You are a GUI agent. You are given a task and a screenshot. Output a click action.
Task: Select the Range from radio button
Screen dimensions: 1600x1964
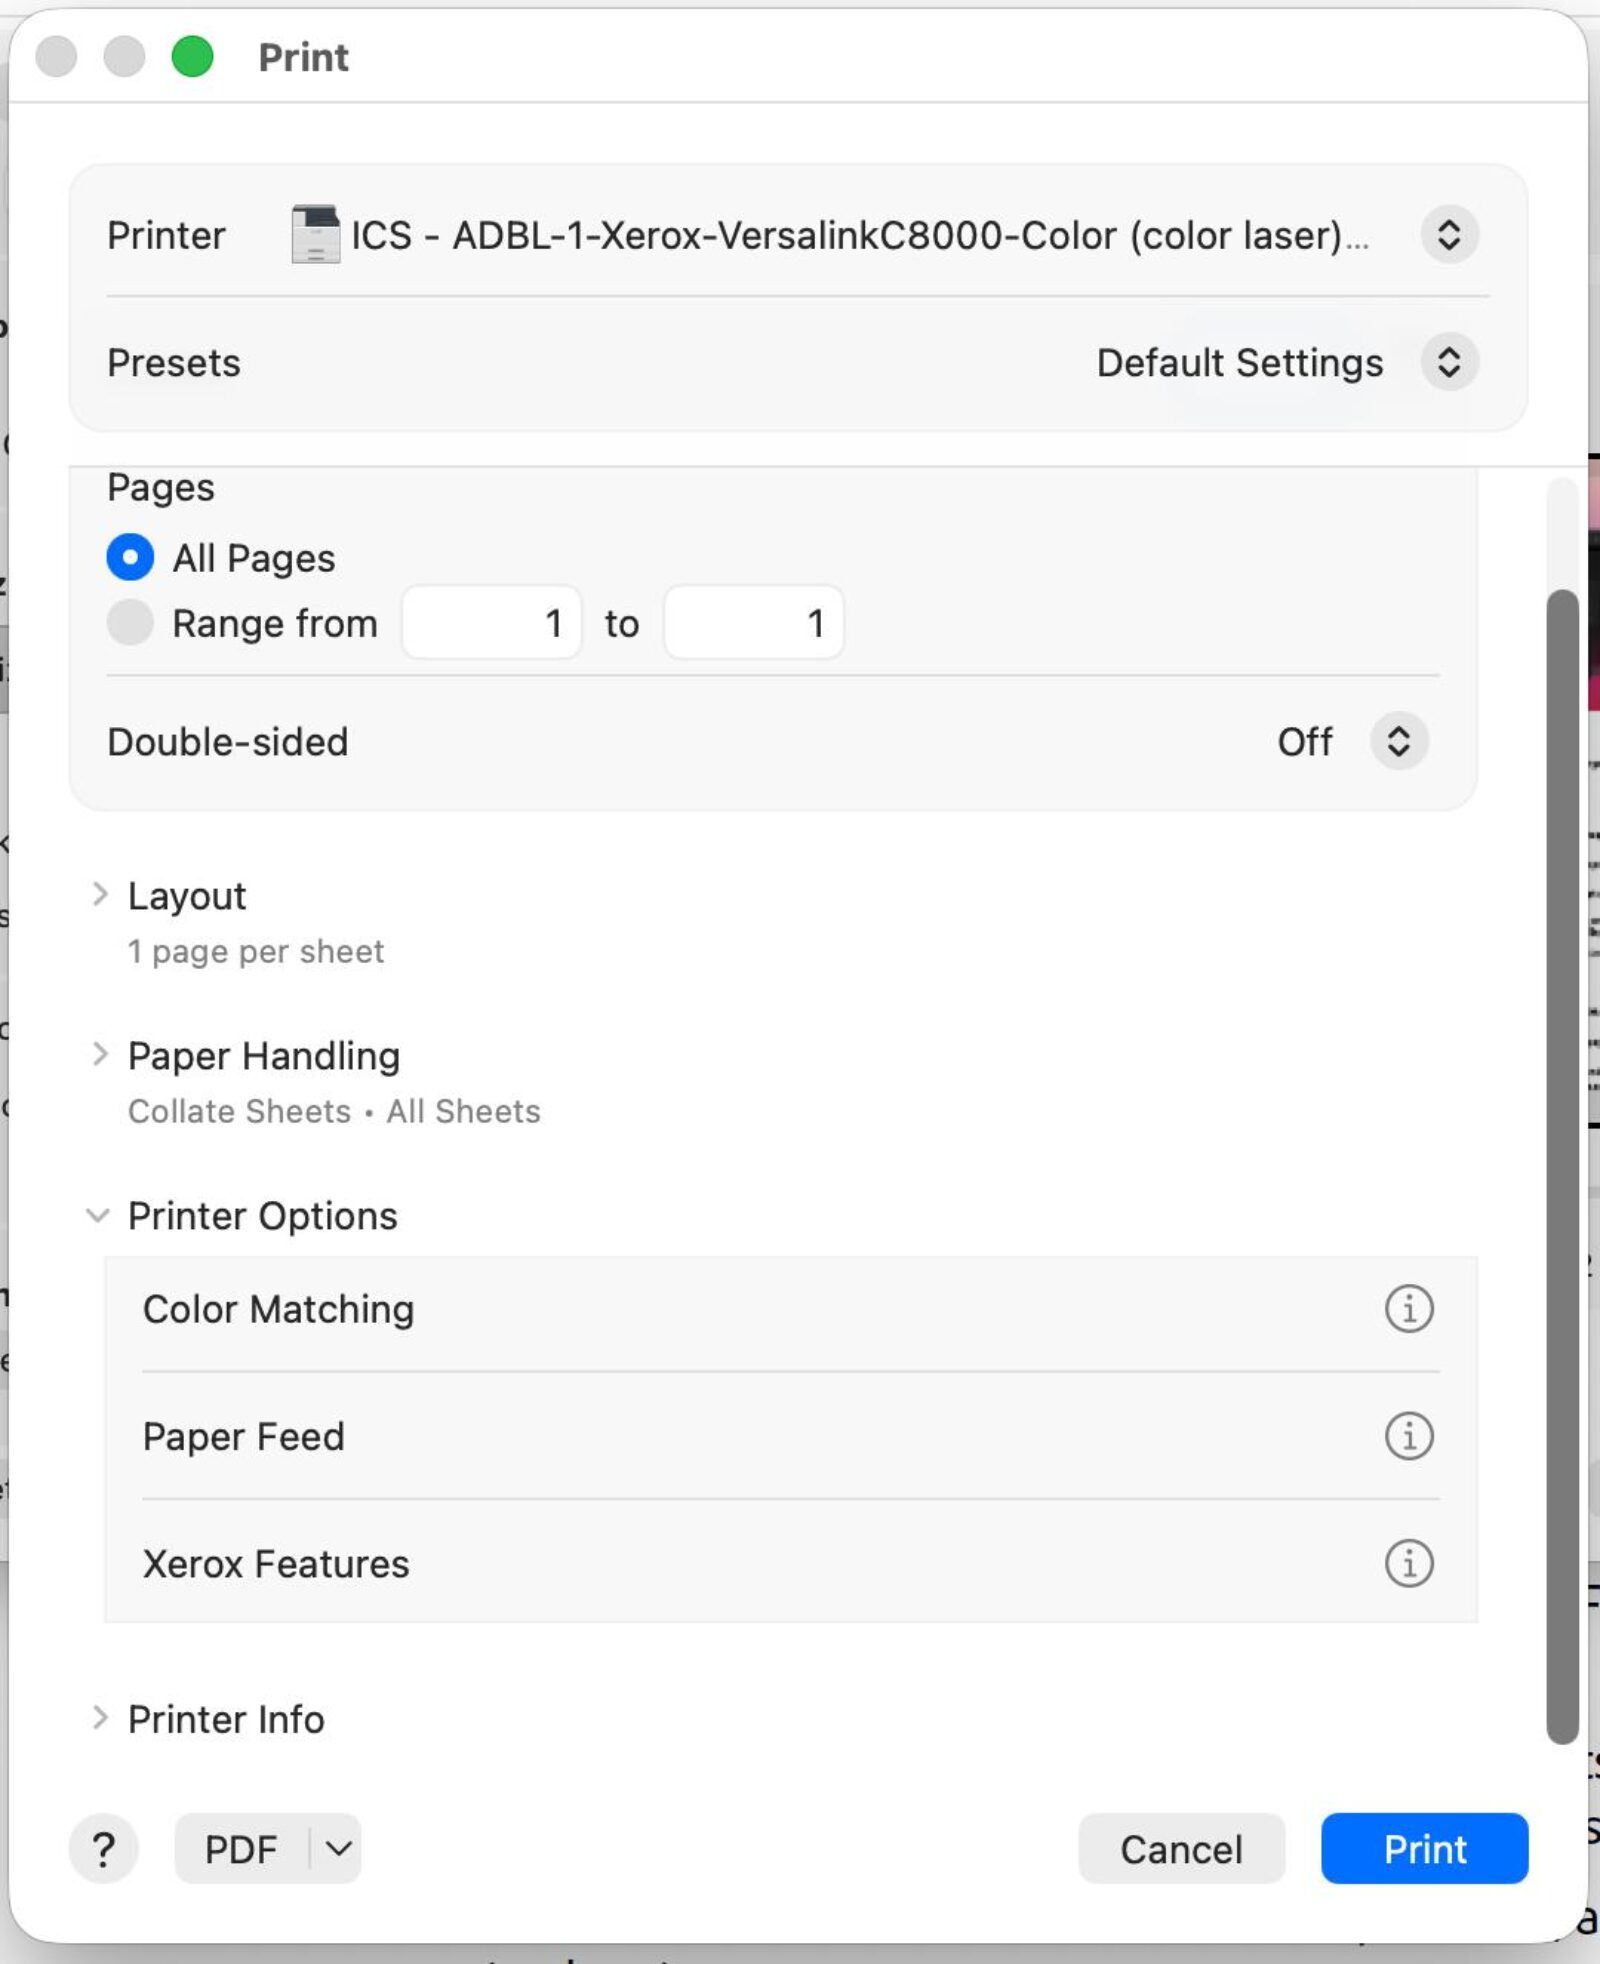pyautogui.click(x=130, y=622)
